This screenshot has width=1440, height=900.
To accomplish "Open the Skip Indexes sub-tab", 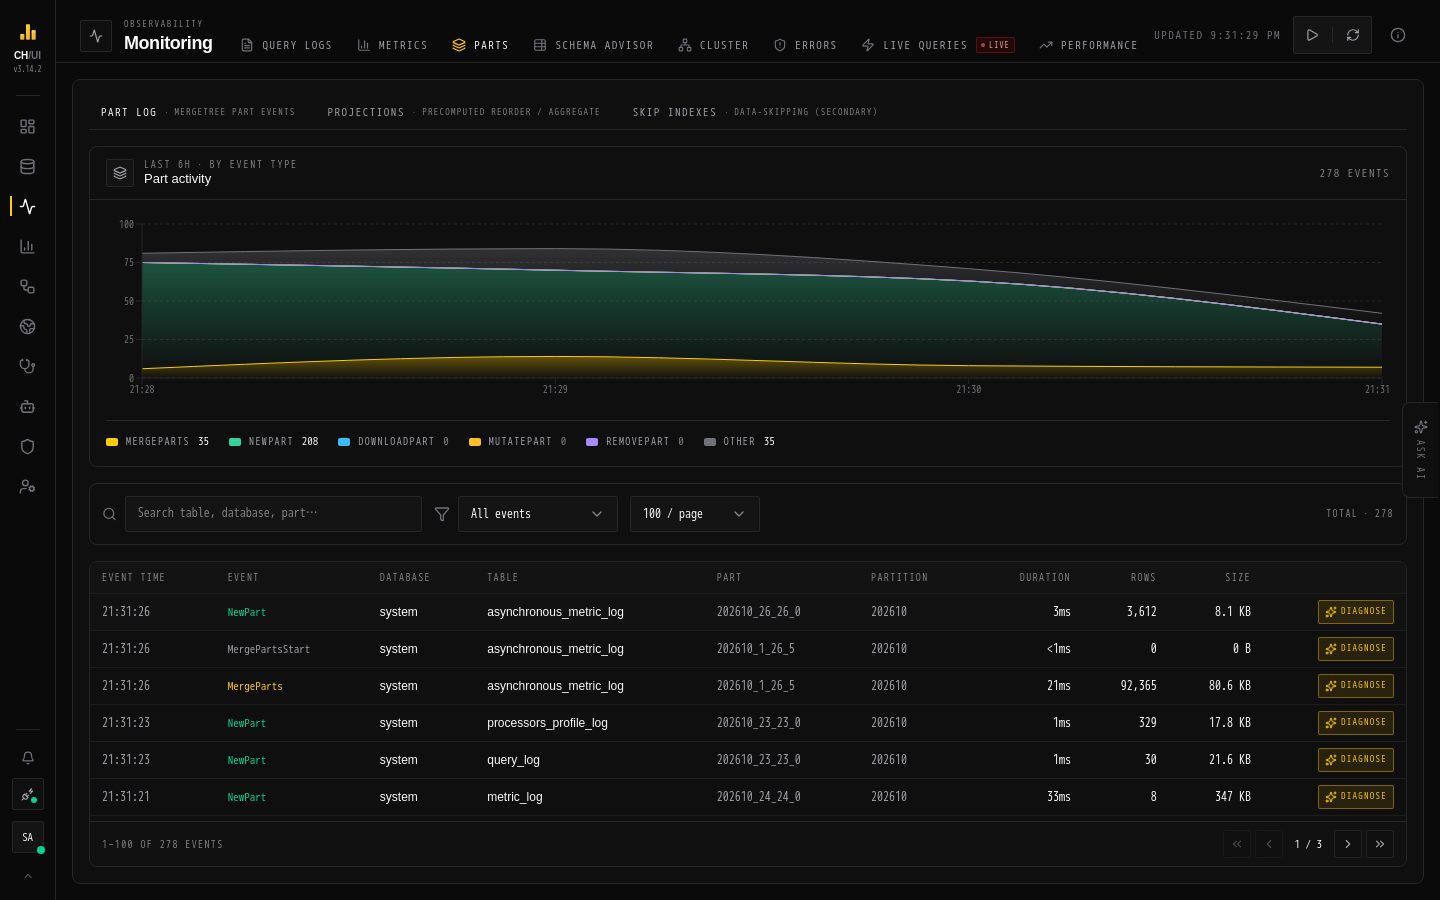I will [755, 112].
